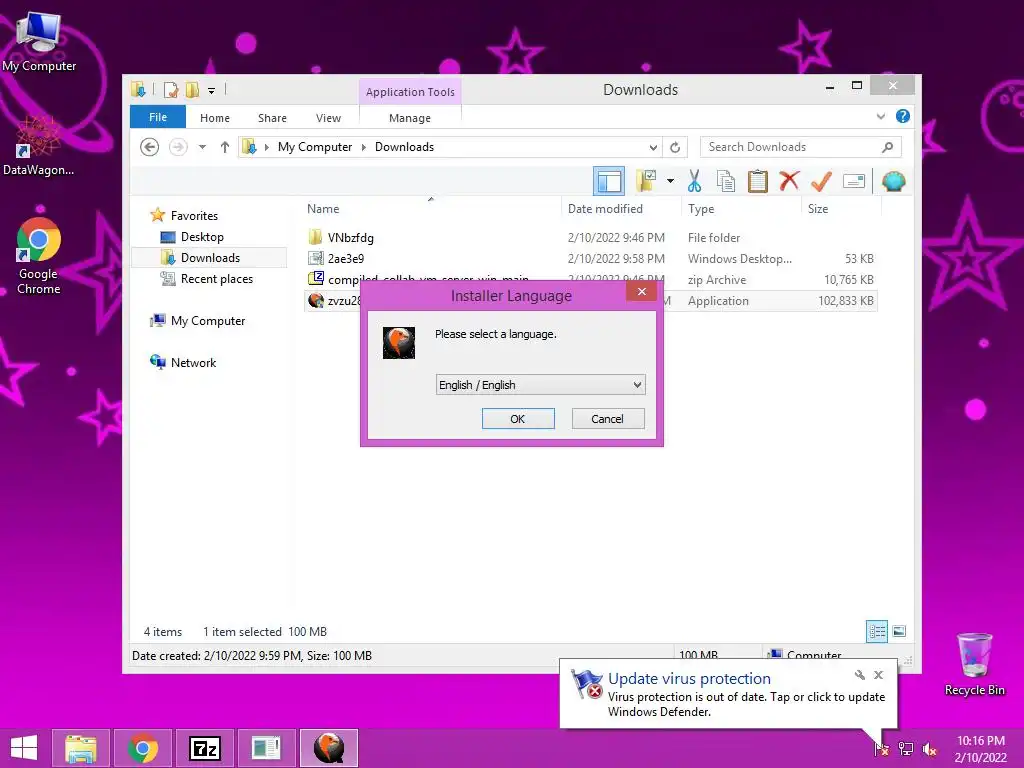
Task: Open the language dropdown in installer
Action: click(540, 385)
